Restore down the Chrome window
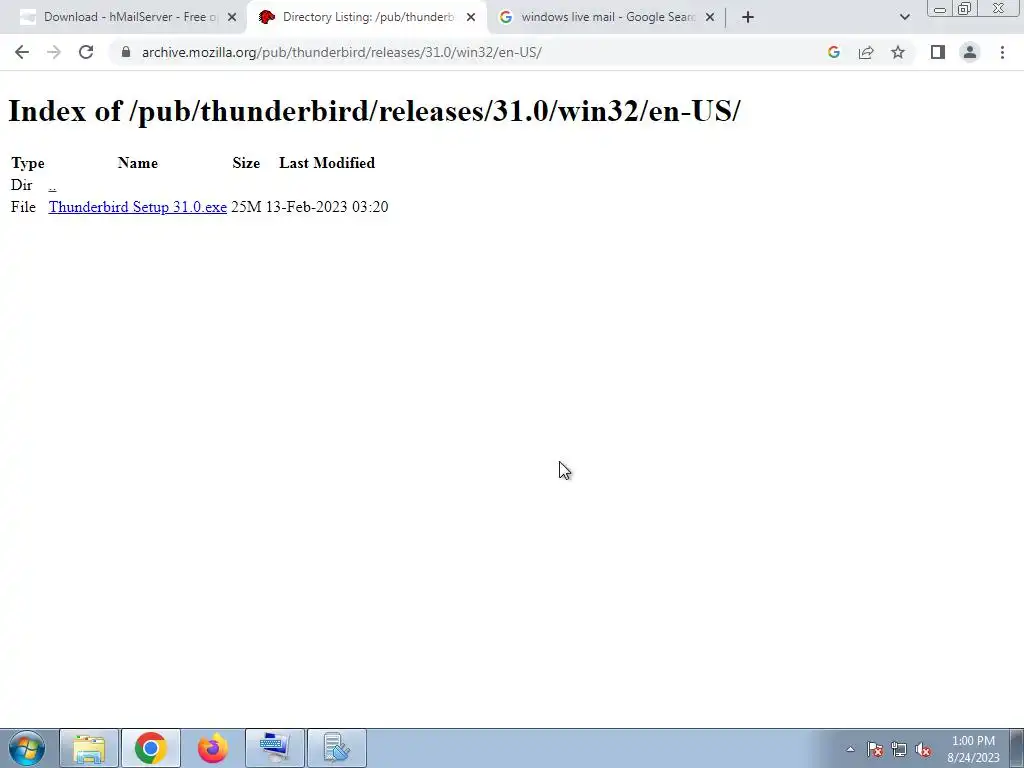 [965, 8]
